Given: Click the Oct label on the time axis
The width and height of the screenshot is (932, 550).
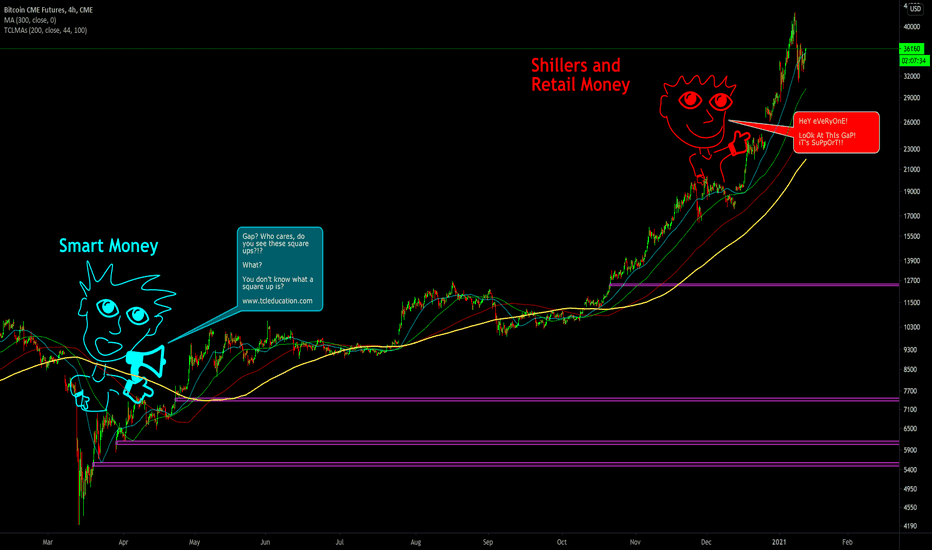Looking at the screenshot, I should pyautogui.click(x=562, y=542).
